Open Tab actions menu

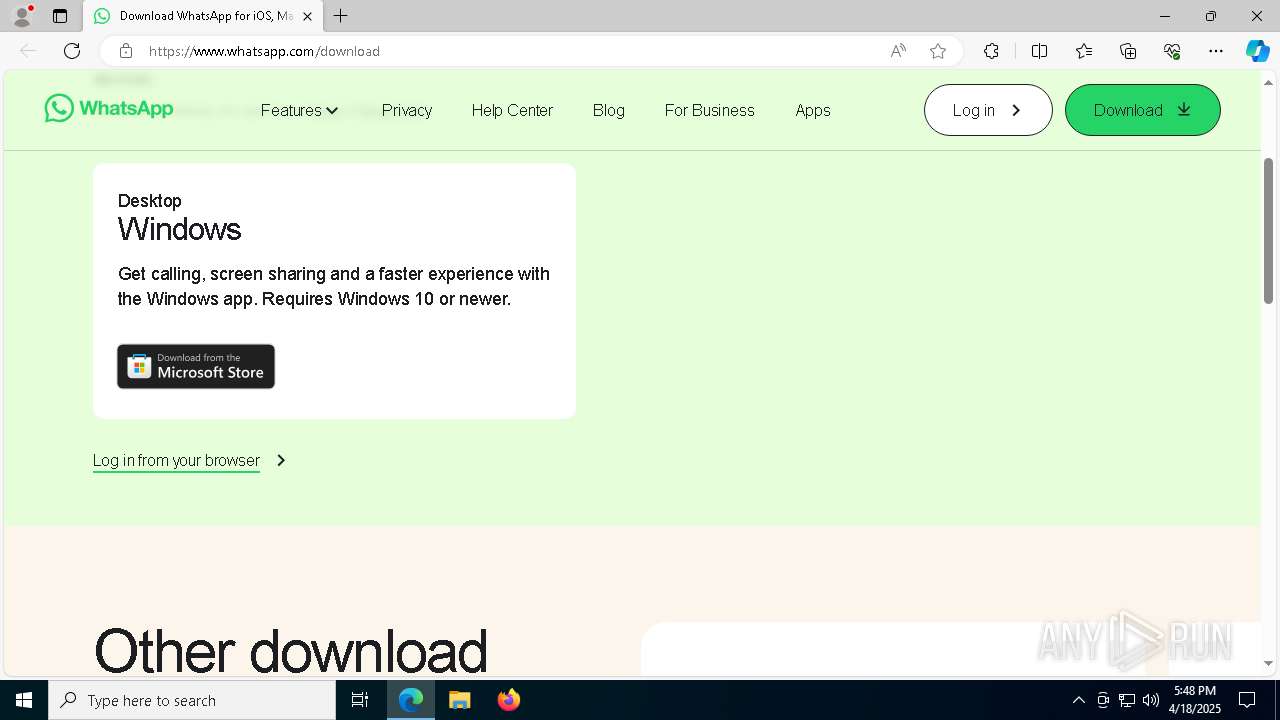point(60,16)
